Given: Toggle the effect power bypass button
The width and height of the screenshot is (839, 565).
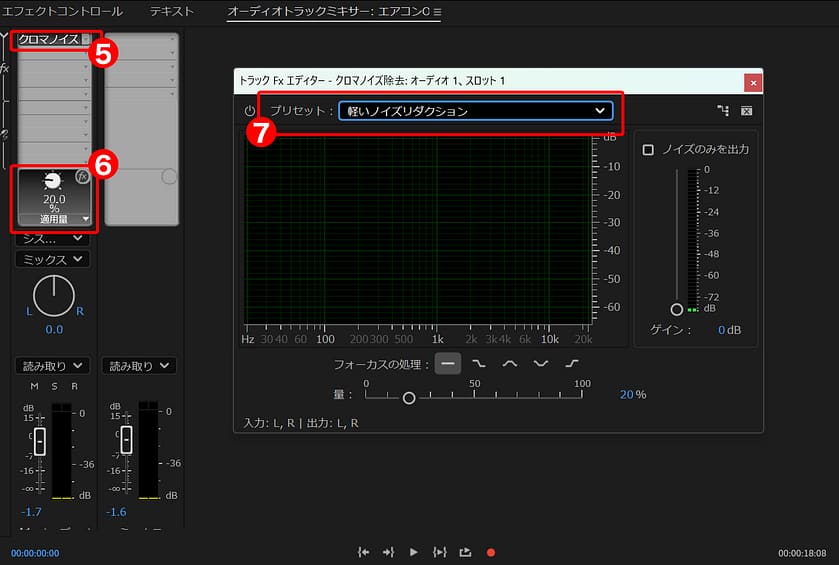Looking at the screenshot, I should [250, 111].
